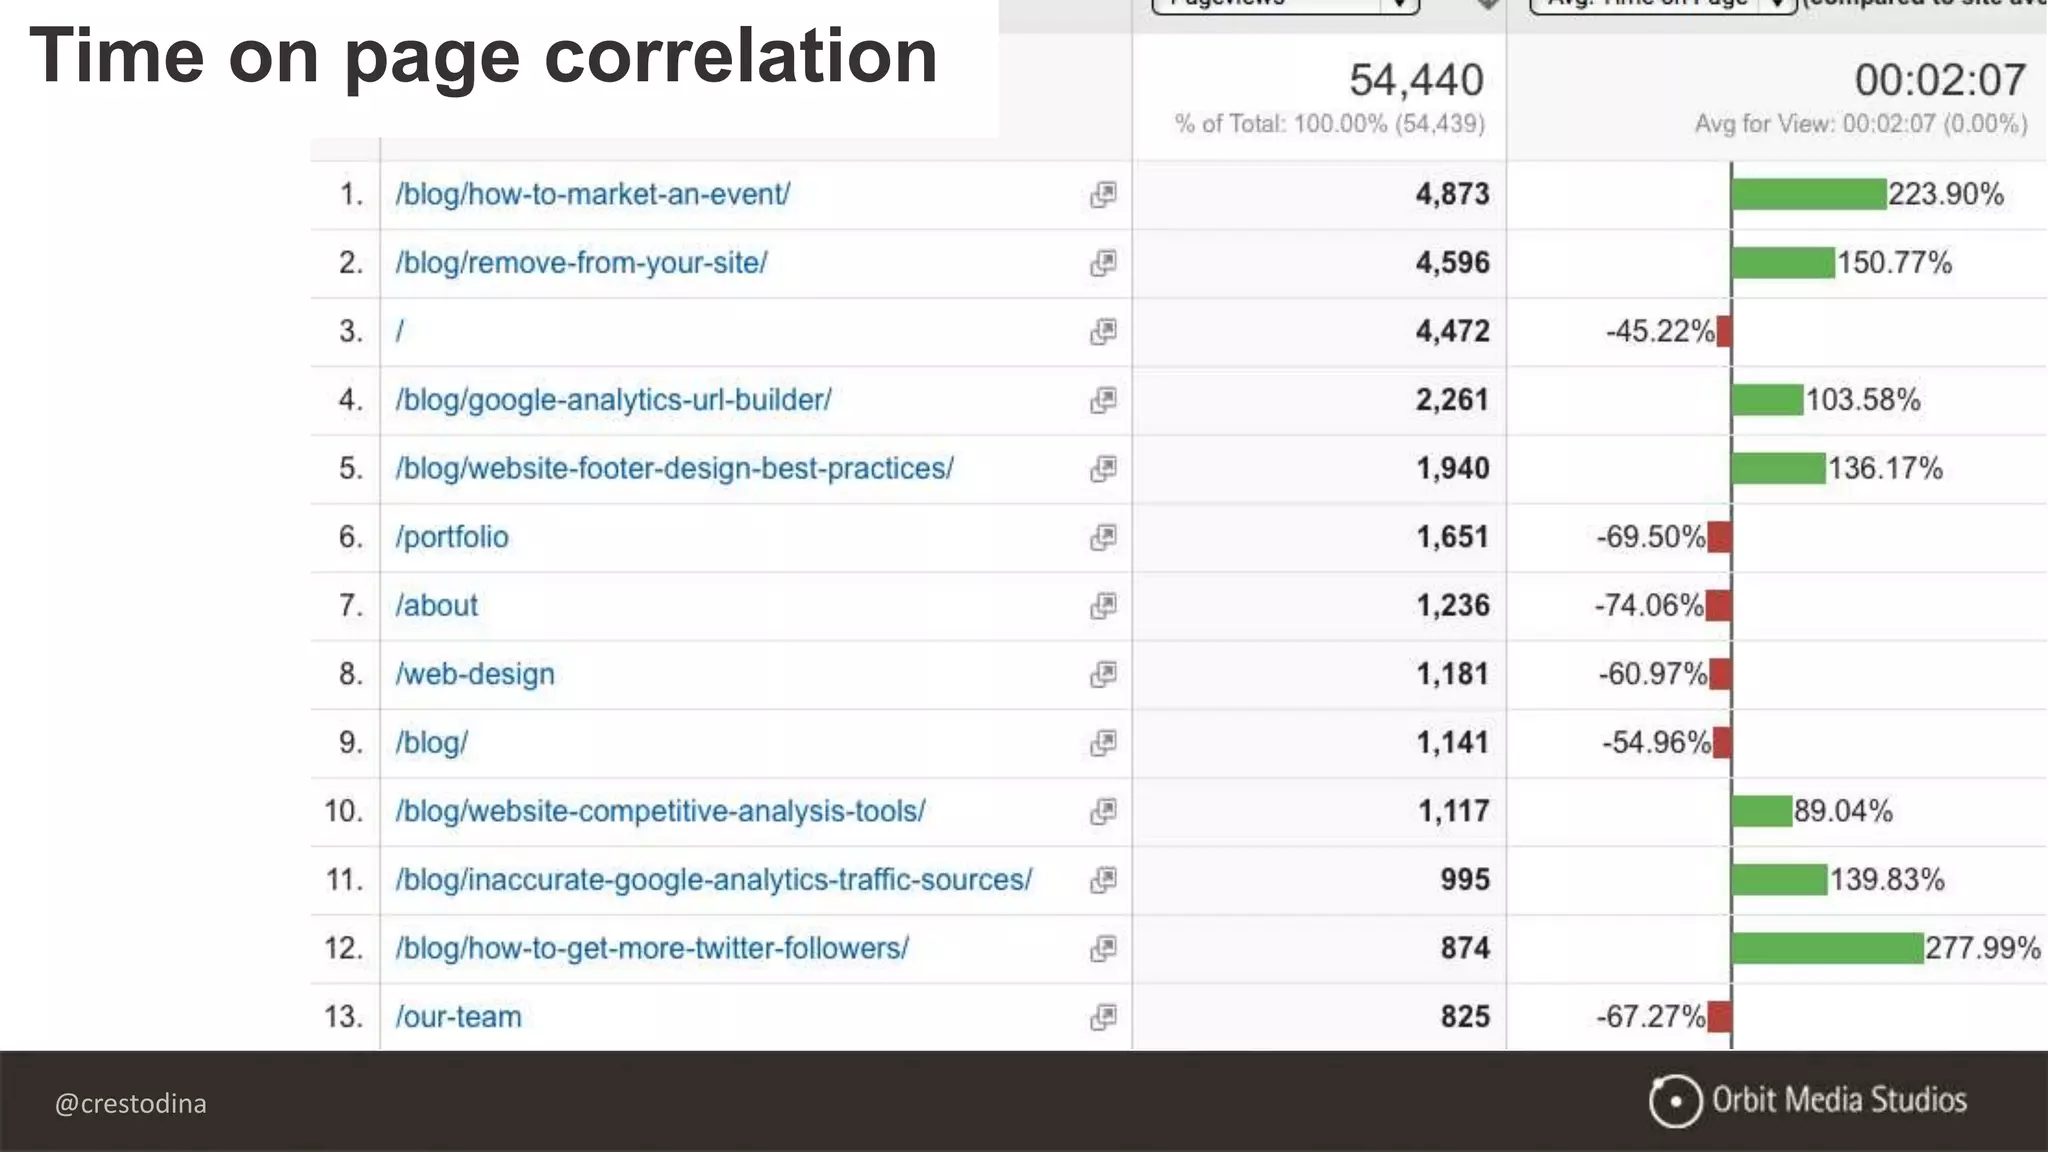Click the 103.58% comparison value
This screenshot has width=2048, height=1152.
(x=1863, y=400)
